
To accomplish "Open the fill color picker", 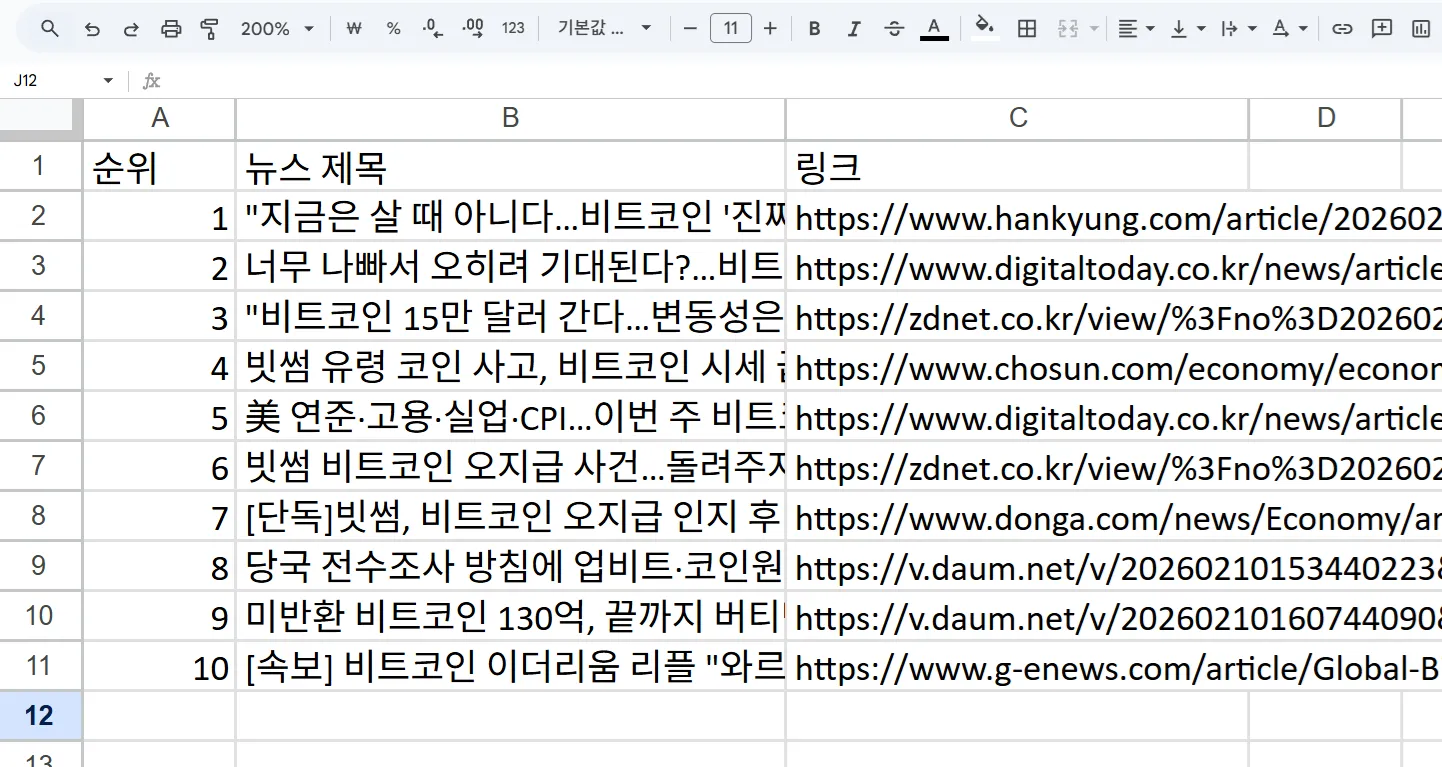I will [x=985, y=29].
